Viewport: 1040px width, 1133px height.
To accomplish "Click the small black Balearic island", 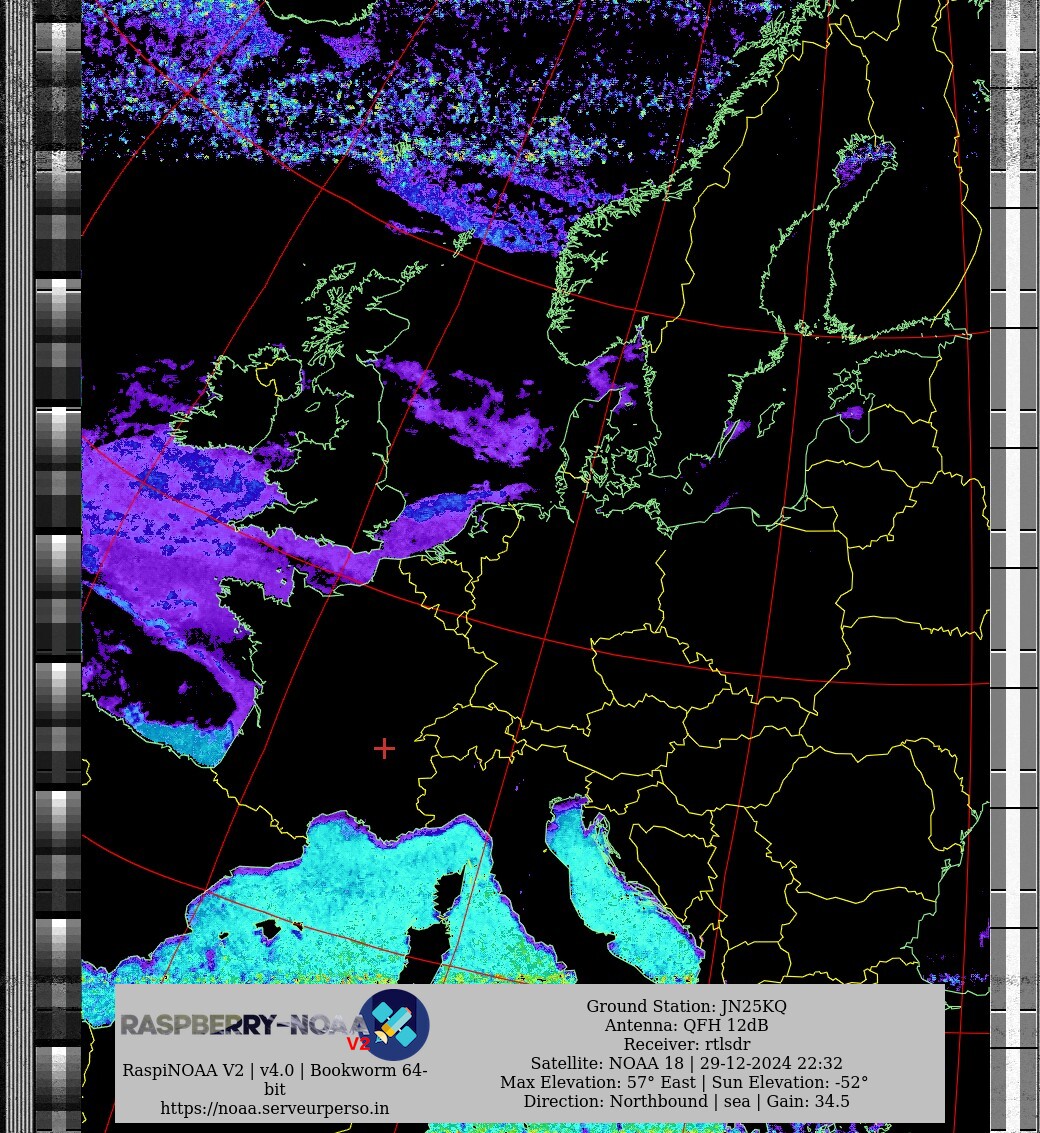I will coord(268,931).
